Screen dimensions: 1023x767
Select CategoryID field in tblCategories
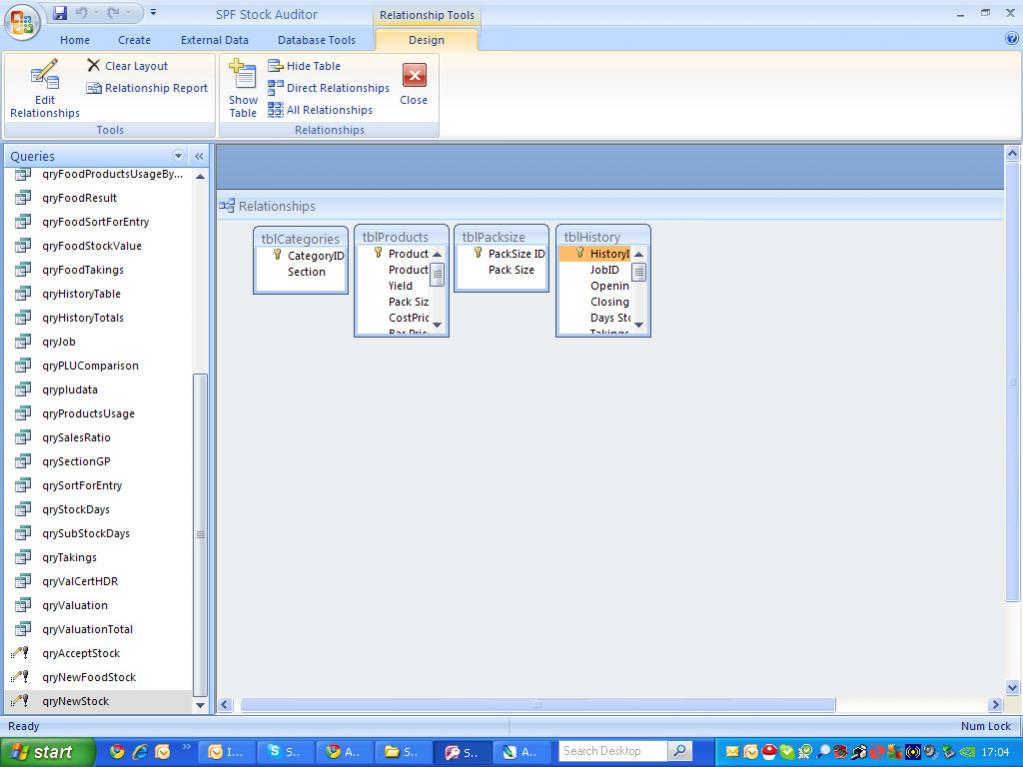tap(316, 256)
